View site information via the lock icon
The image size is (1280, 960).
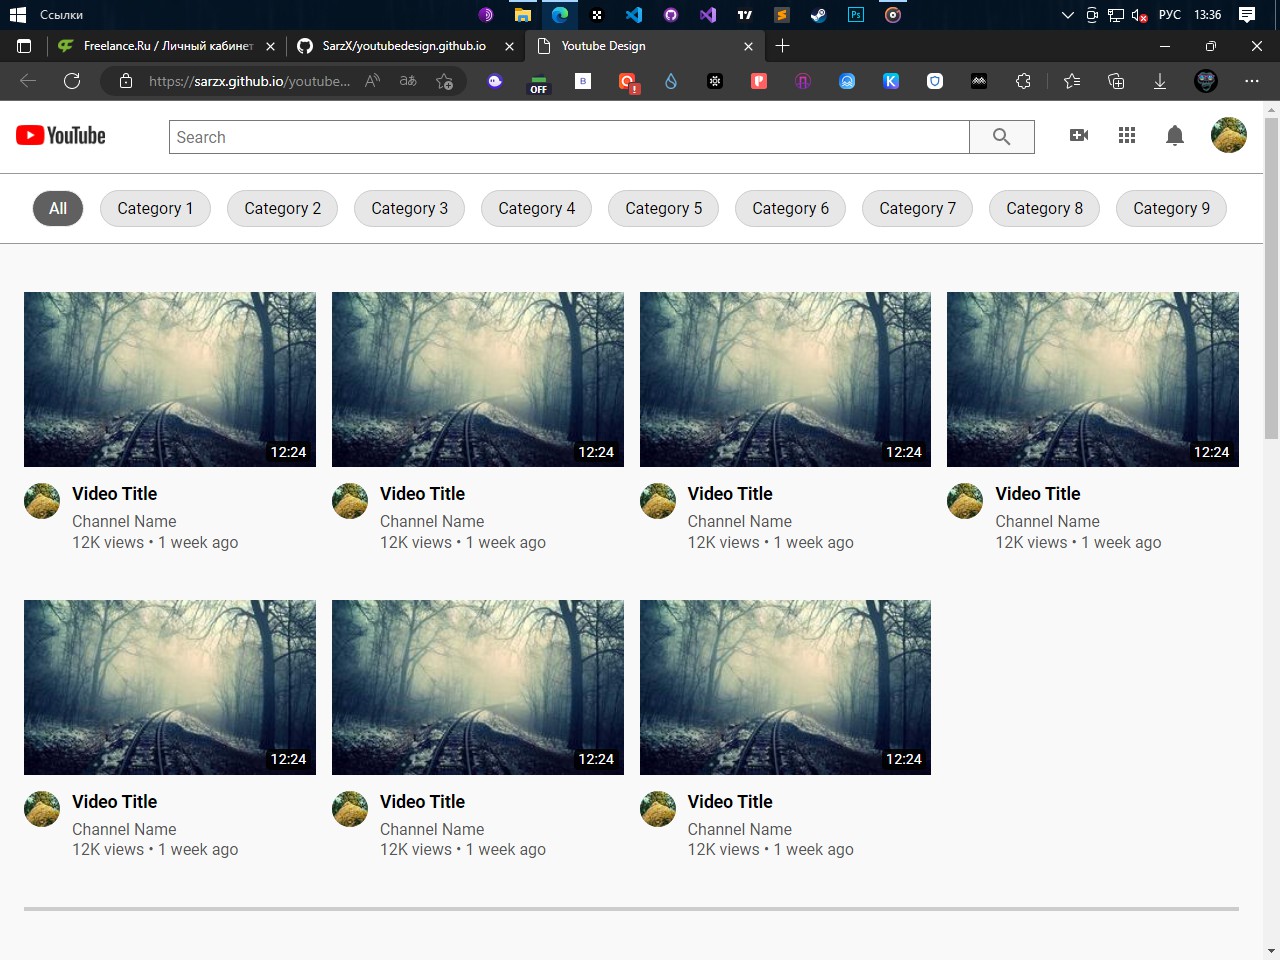tap(126, 81)
